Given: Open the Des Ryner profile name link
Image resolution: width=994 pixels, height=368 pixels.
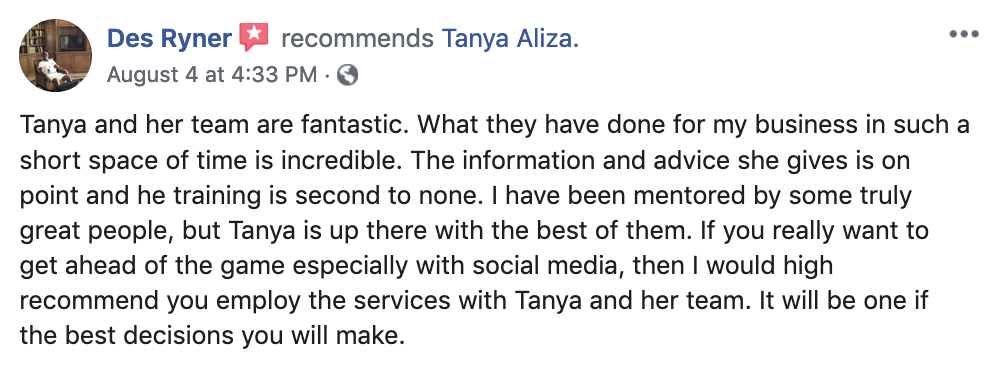Looking at the screenshot, I should [x=169, y=39].
